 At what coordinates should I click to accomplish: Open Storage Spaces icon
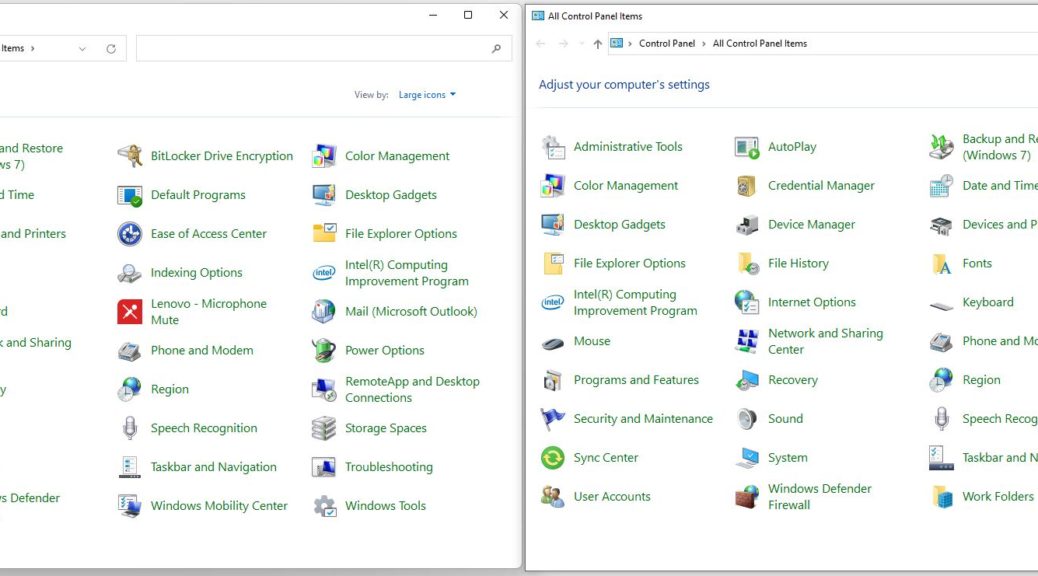(324, 428)
